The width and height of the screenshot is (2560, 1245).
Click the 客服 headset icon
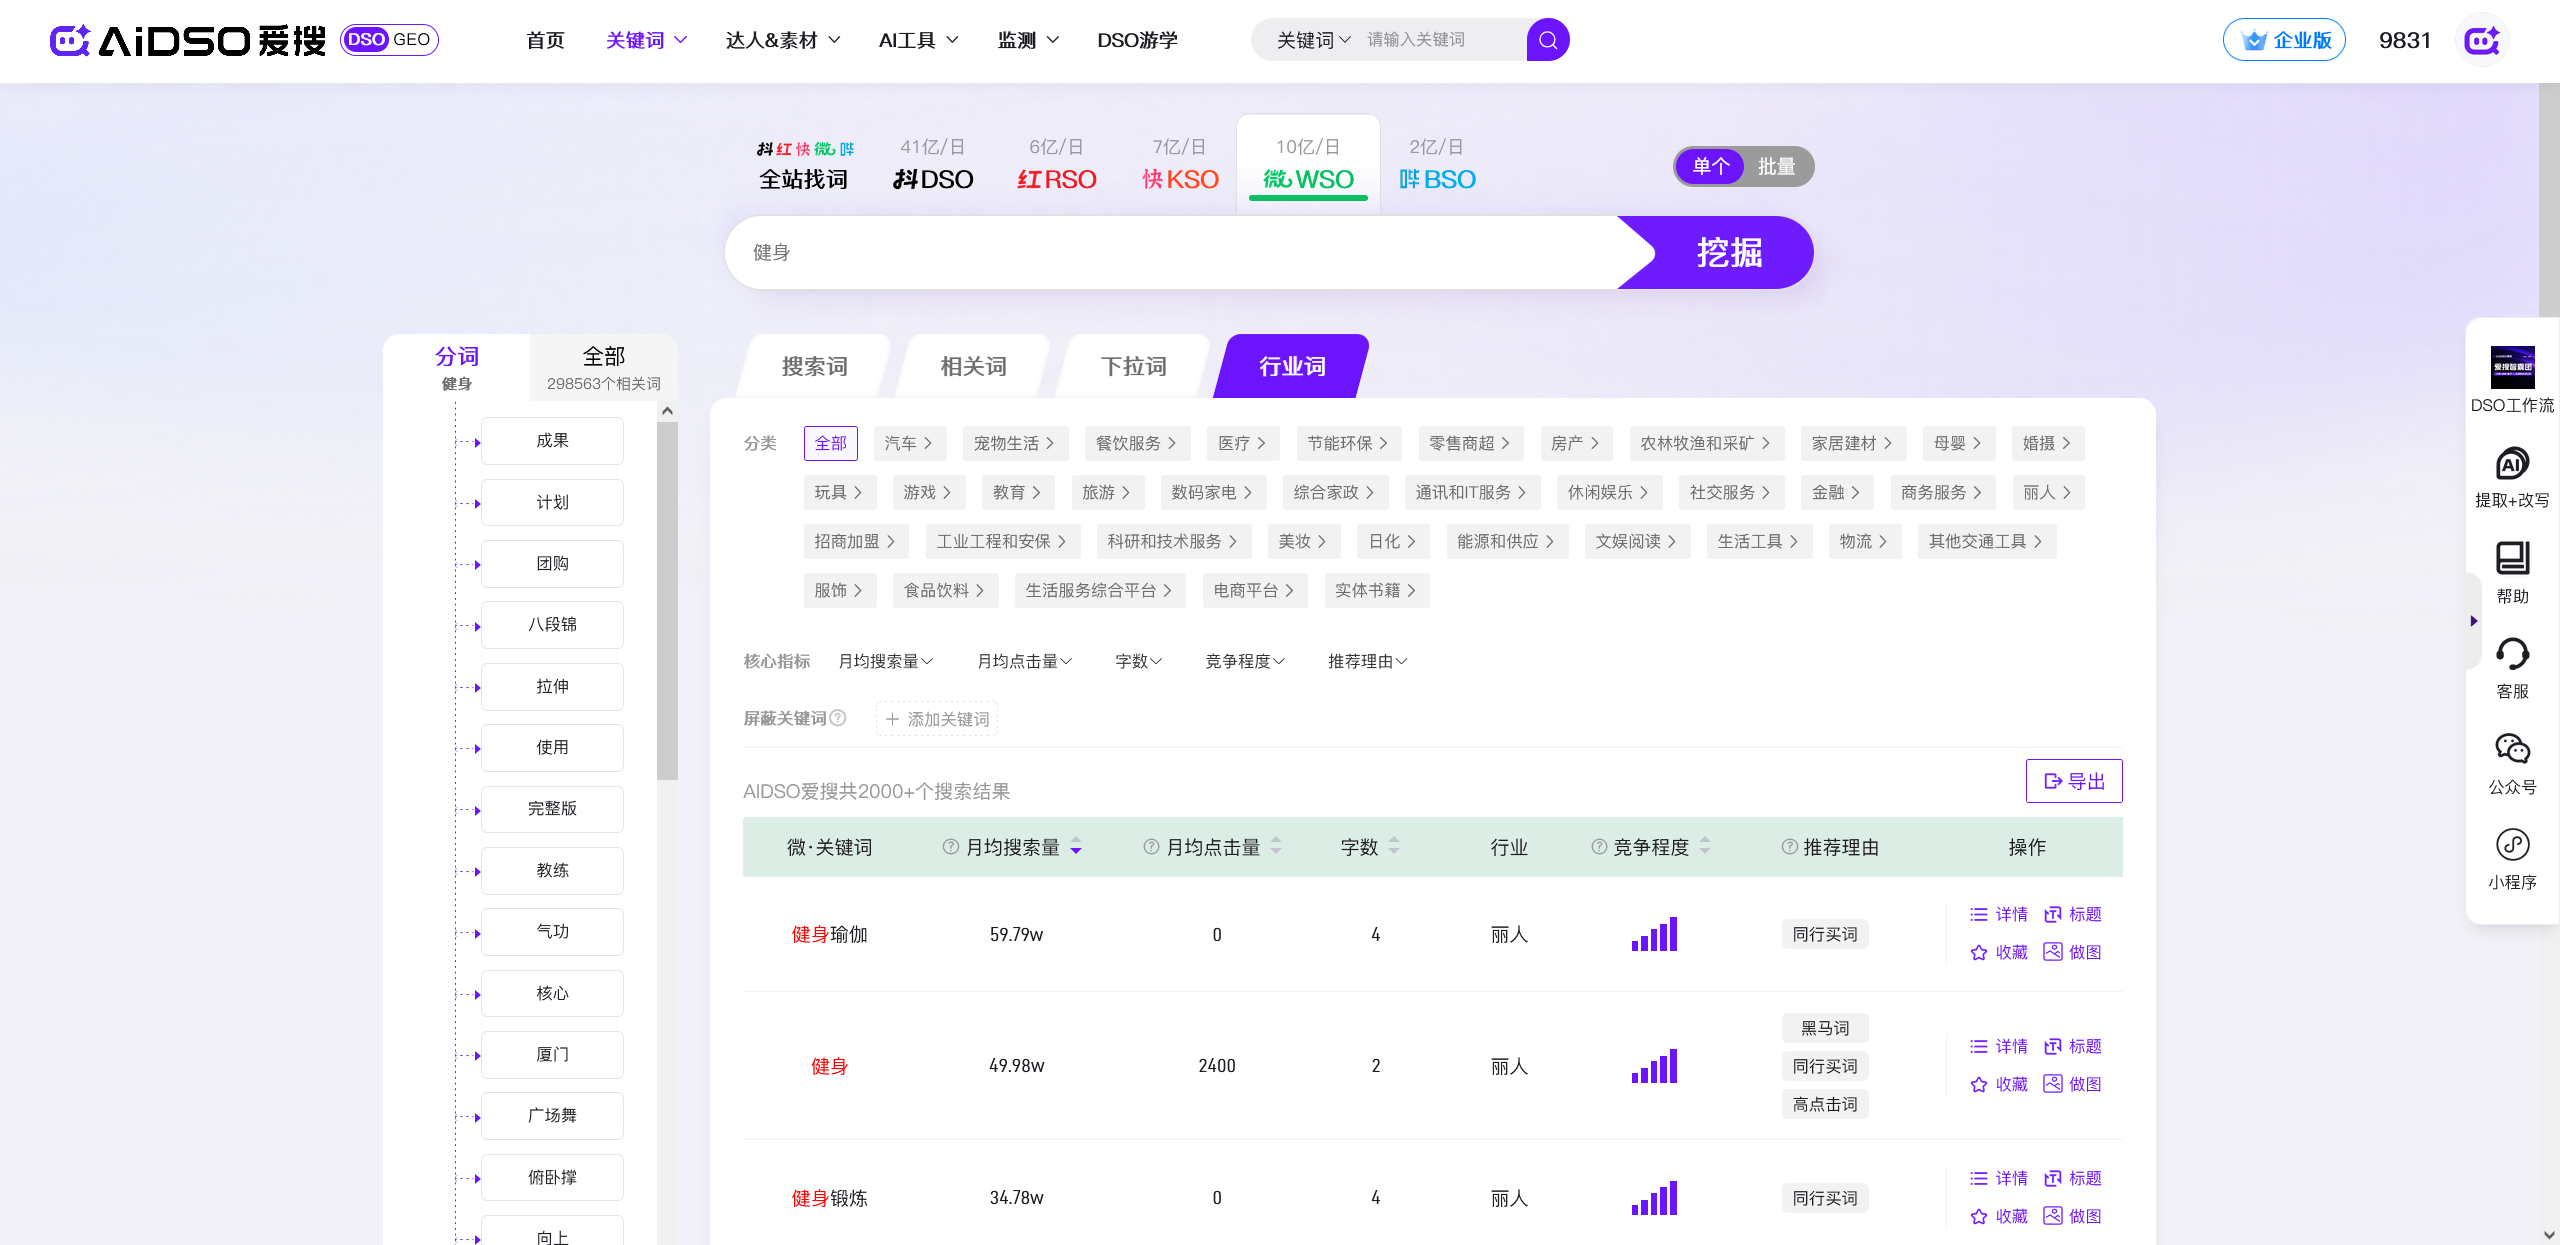(2511, 654)
